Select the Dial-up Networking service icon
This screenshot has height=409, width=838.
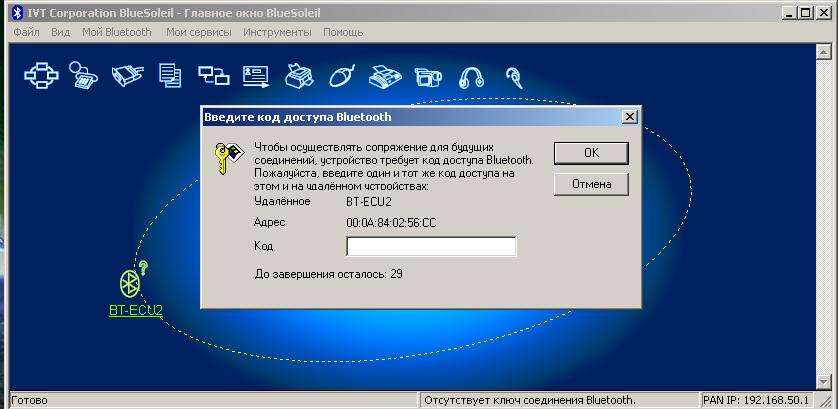83,75
